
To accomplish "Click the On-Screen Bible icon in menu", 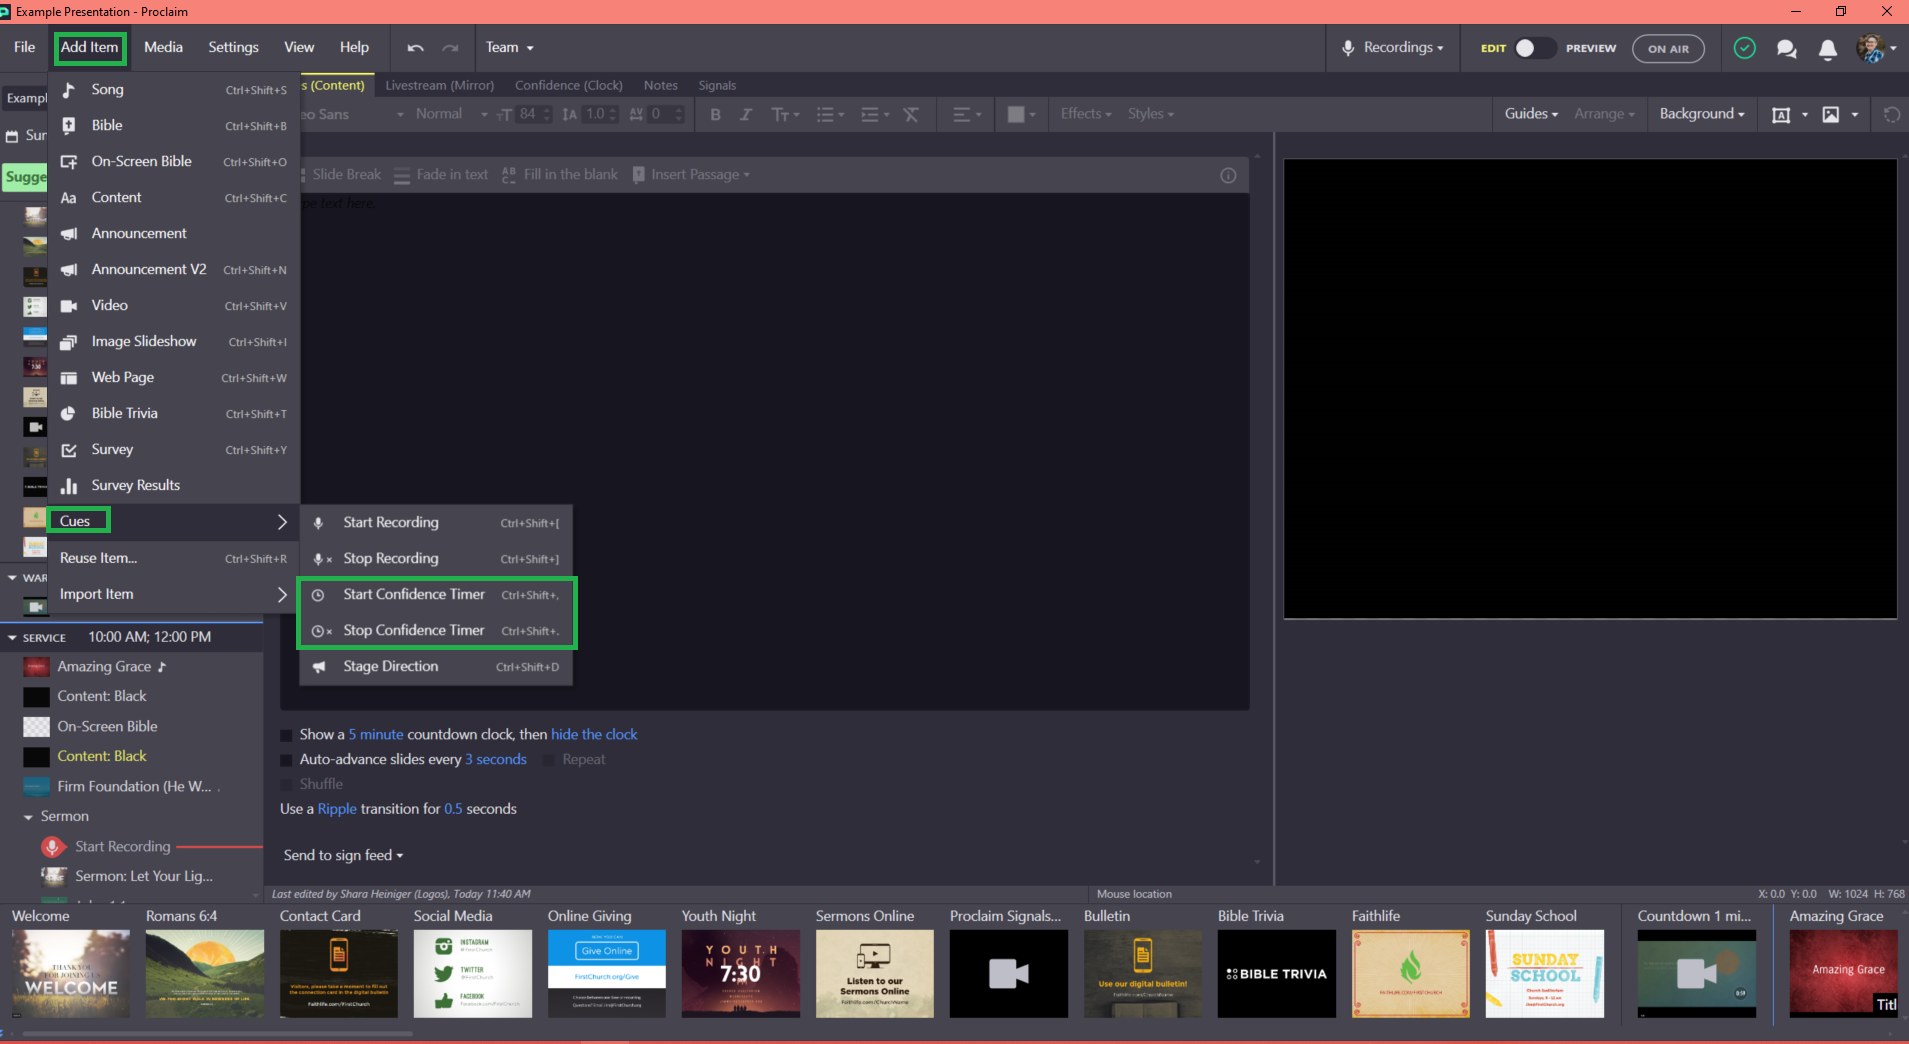I will [x=69, y=162].
